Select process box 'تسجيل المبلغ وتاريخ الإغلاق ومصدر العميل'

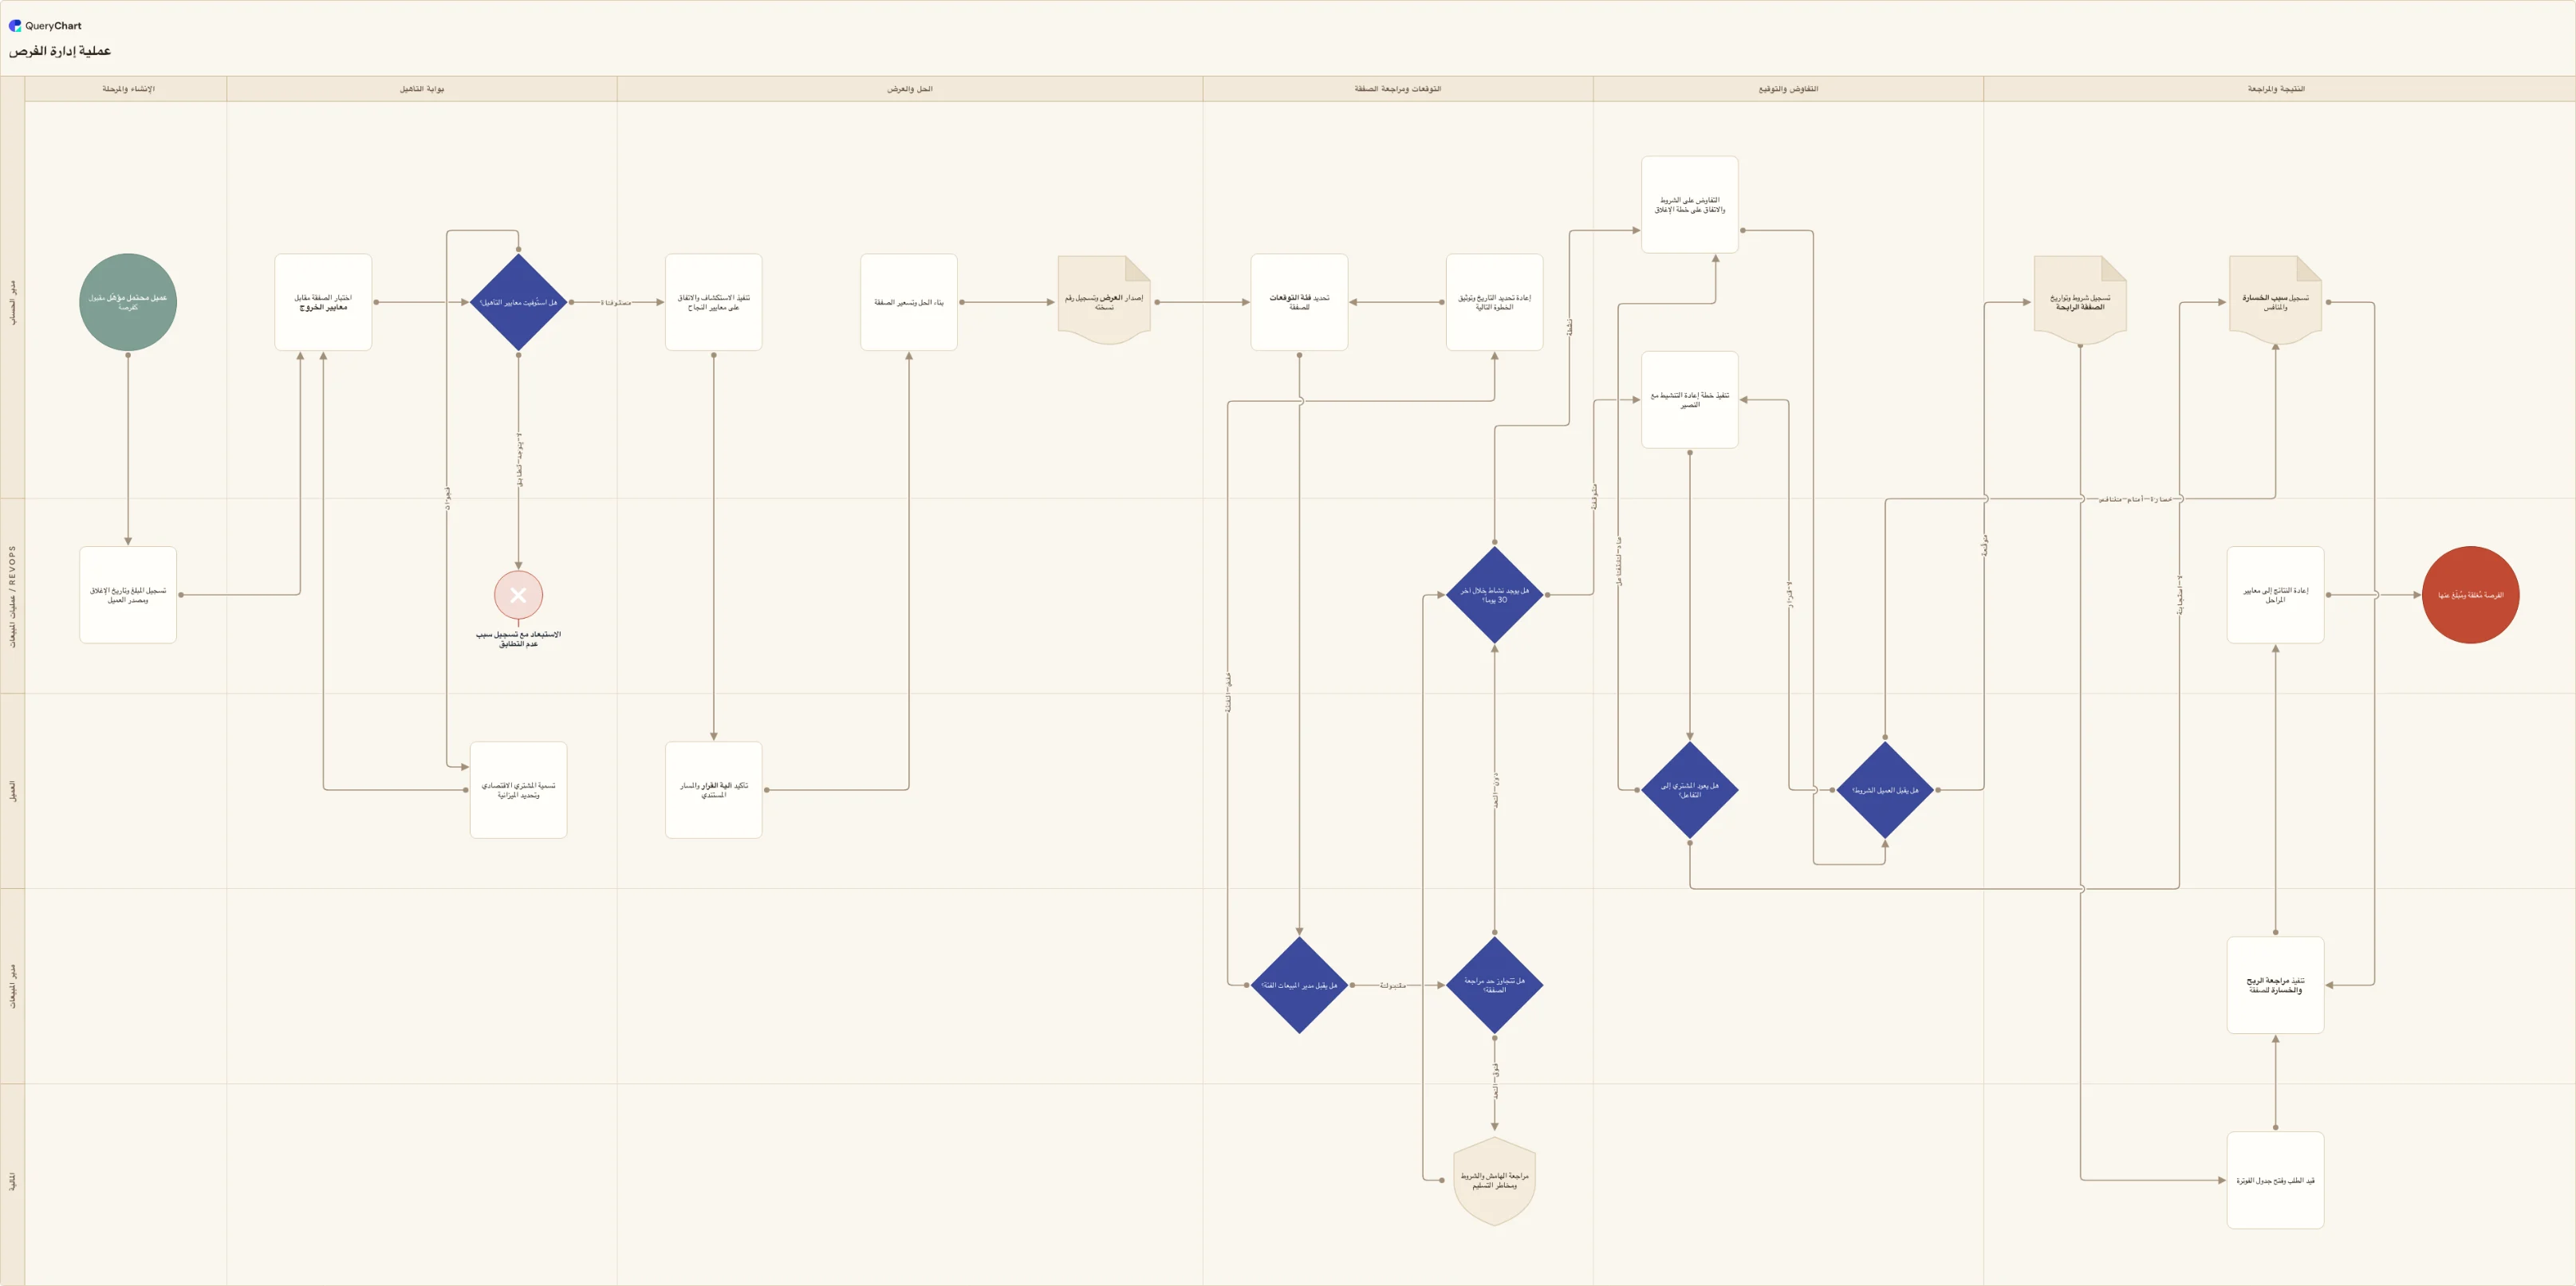pos(128,595)
